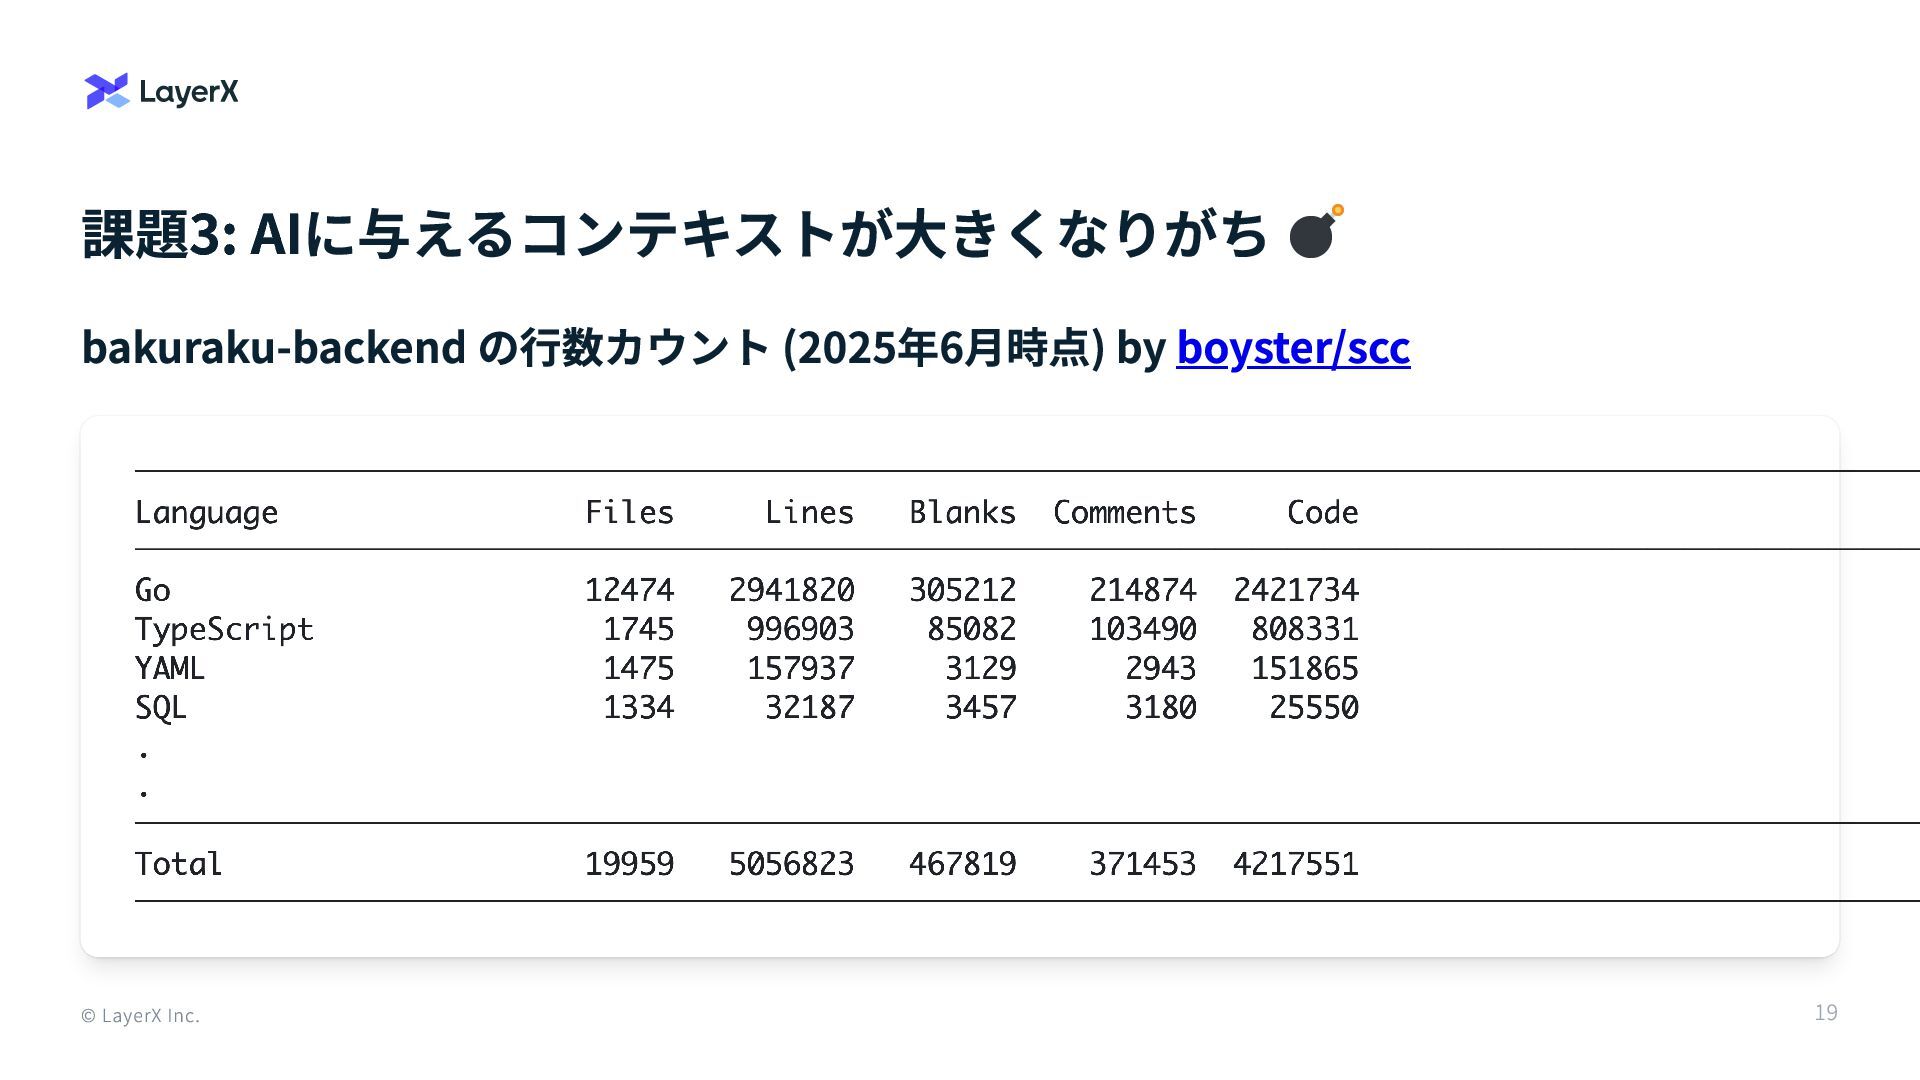Screen dimensions: 1920x1080
Task: Click the slide title about AI context
Action: pos(675,233)
